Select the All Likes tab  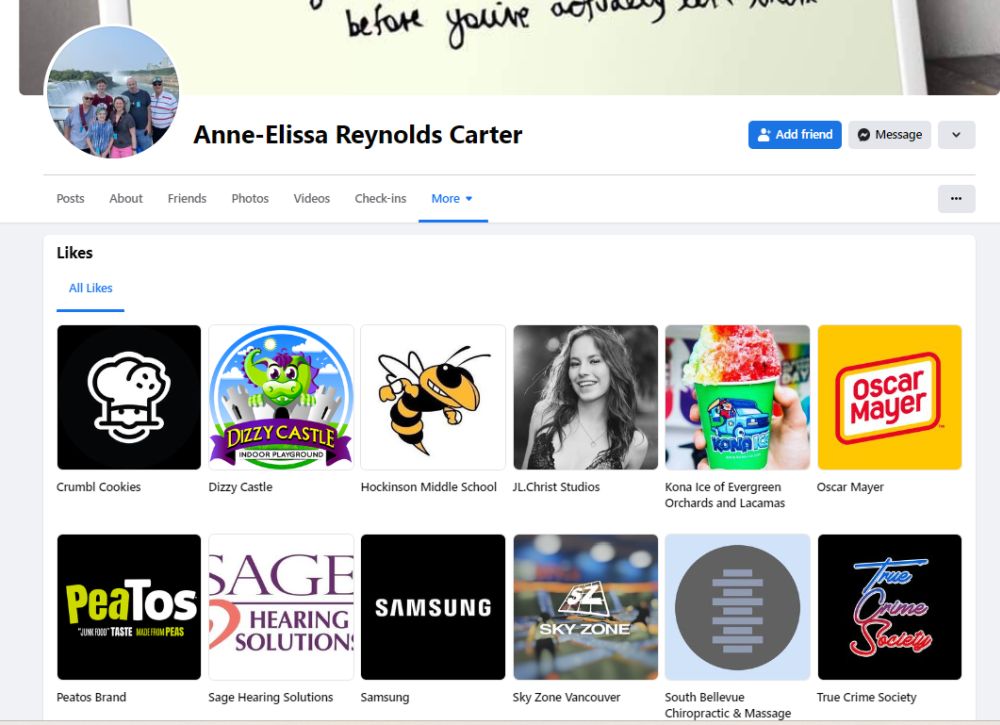click(91, 288)
